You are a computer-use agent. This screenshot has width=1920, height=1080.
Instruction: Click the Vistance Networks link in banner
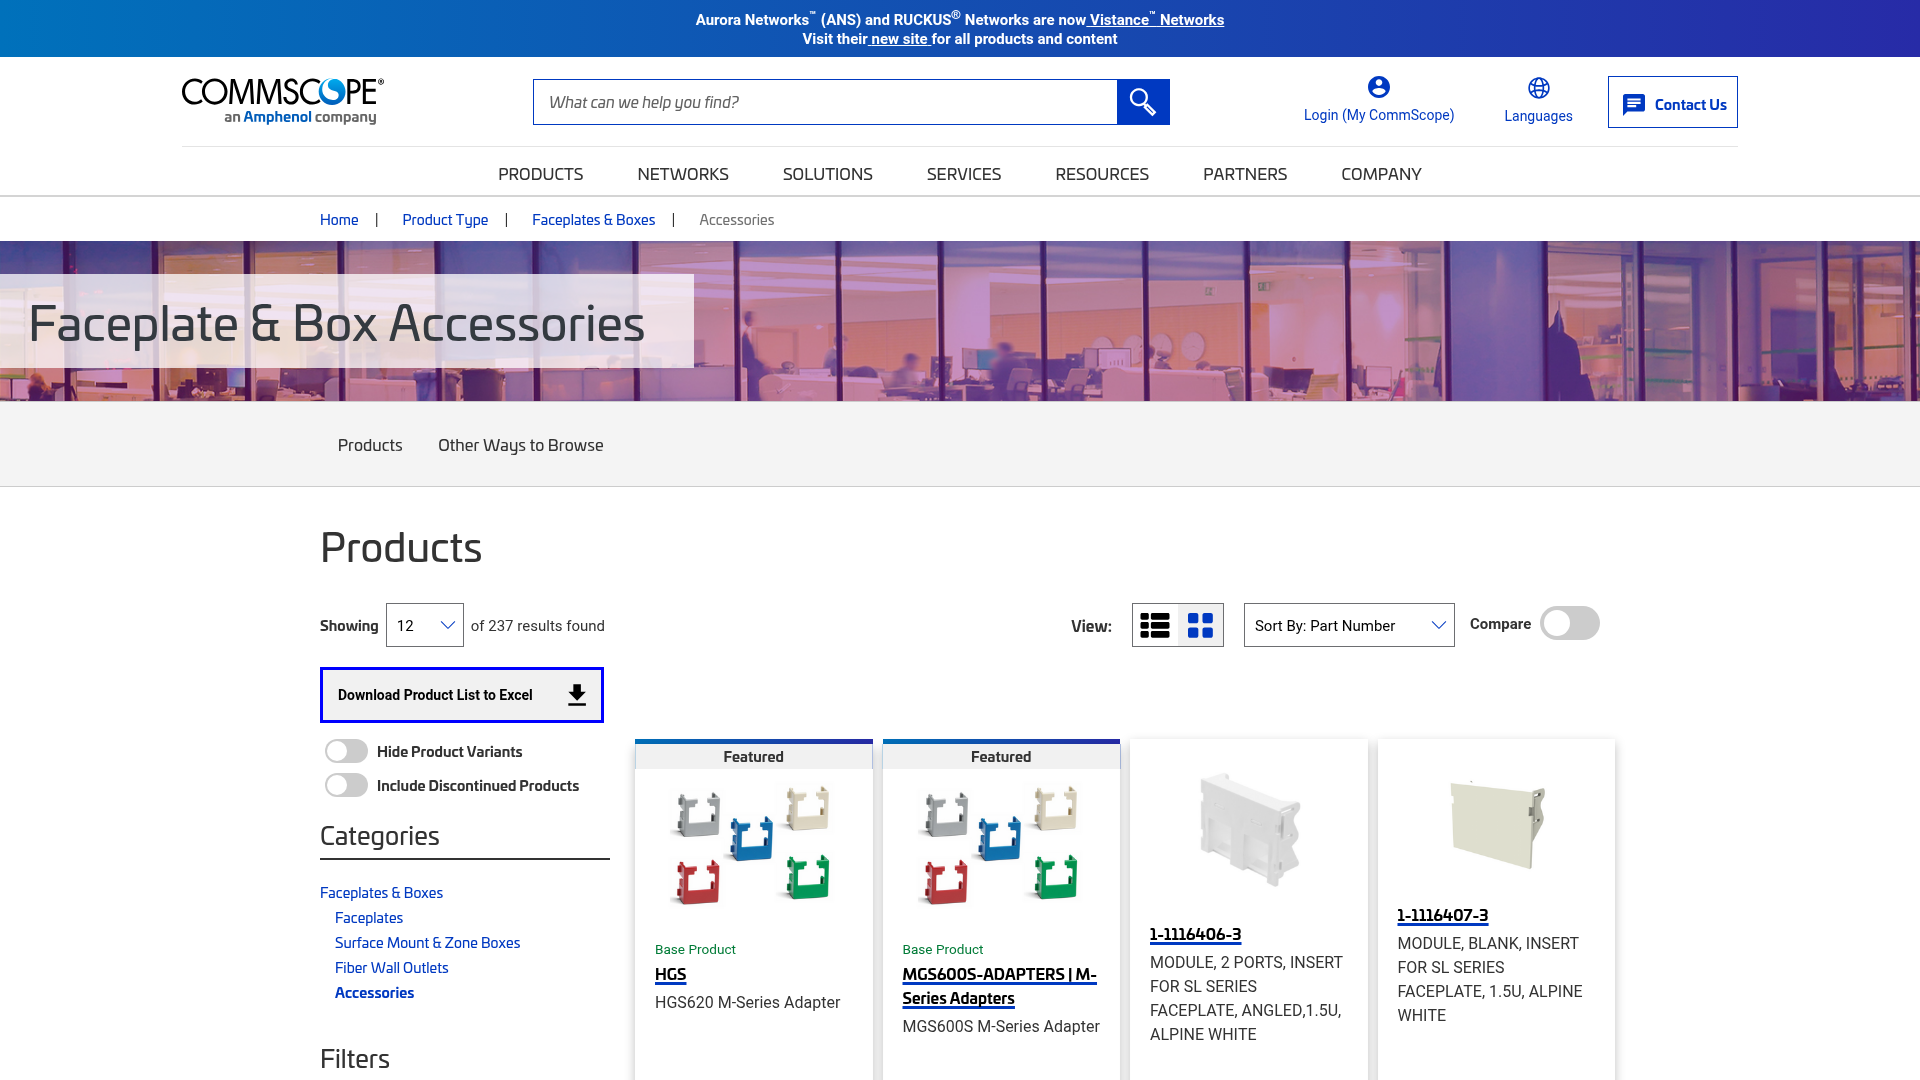[x=1157, y=20]
